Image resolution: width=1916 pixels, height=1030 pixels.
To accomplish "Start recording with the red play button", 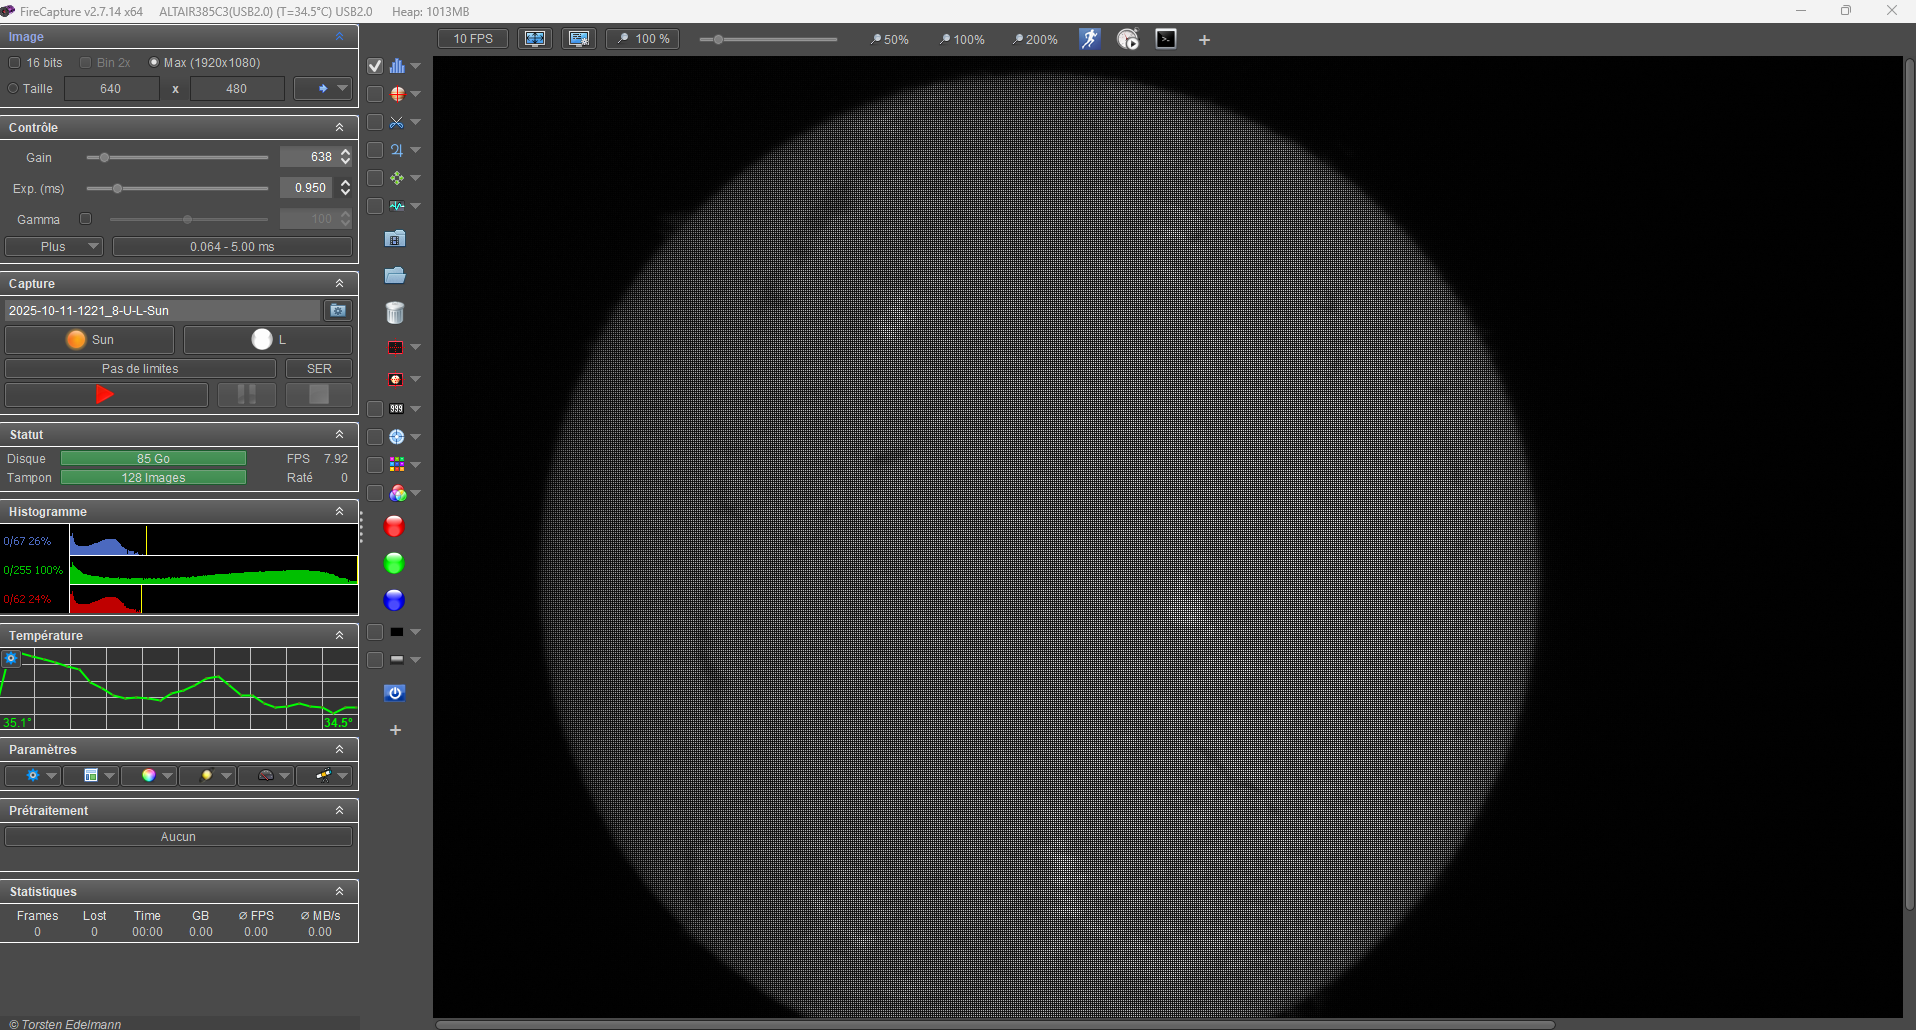I will tap(106, 395).
